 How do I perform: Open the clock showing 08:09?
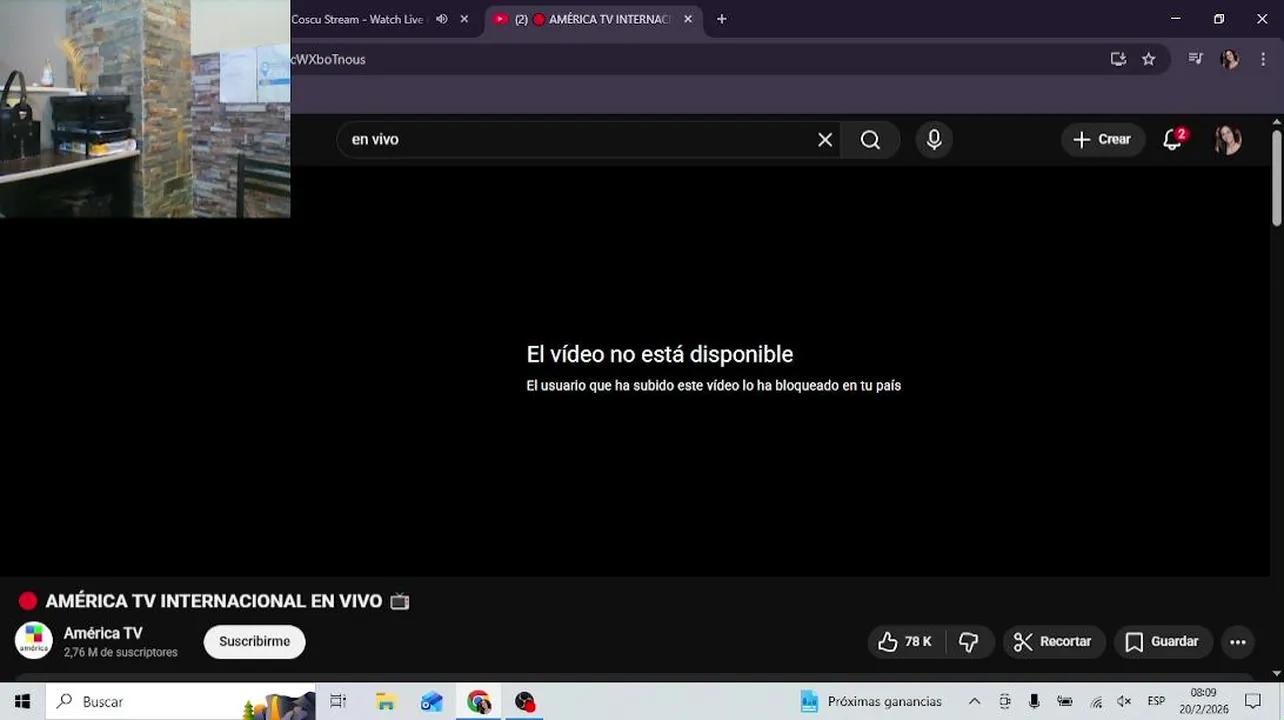point(1203,701)
